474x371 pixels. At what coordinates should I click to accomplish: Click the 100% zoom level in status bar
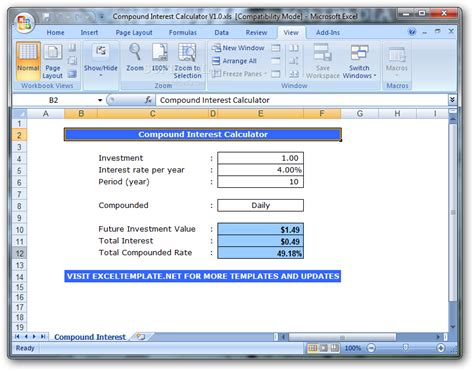(x=353, y=348)
